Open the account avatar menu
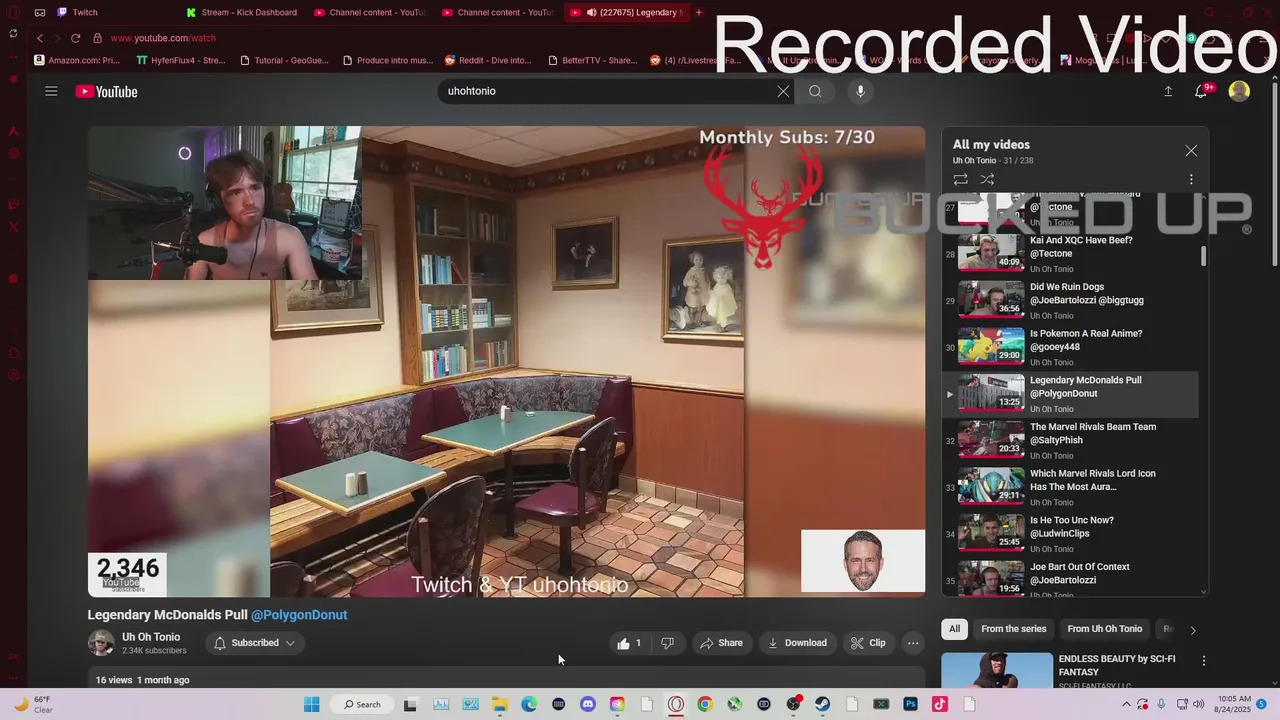 click(x=1239, y=91)
